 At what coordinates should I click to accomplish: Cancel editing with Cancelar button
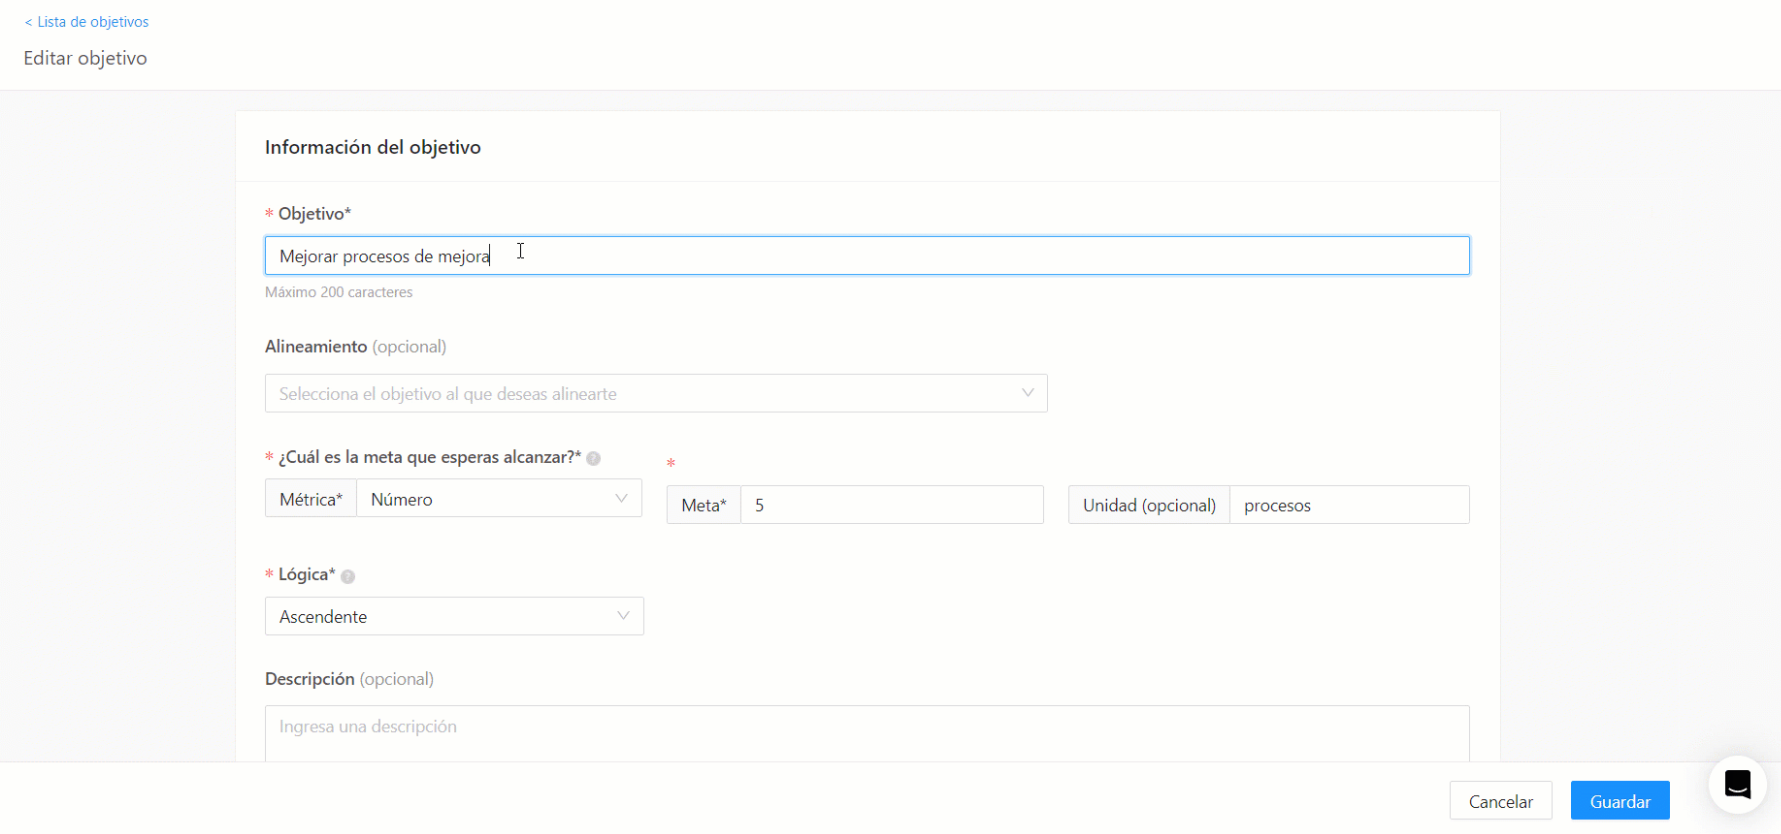click(1500, 801)
